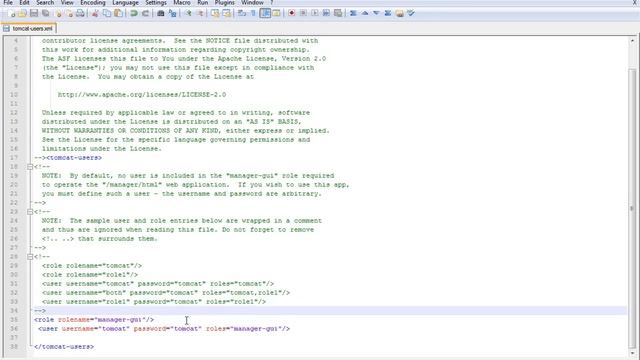Image resolution: width=640 pixels, height=360 pixels.
Task: Click the scrollbar up arrow
Action: (x=632, y=40)
